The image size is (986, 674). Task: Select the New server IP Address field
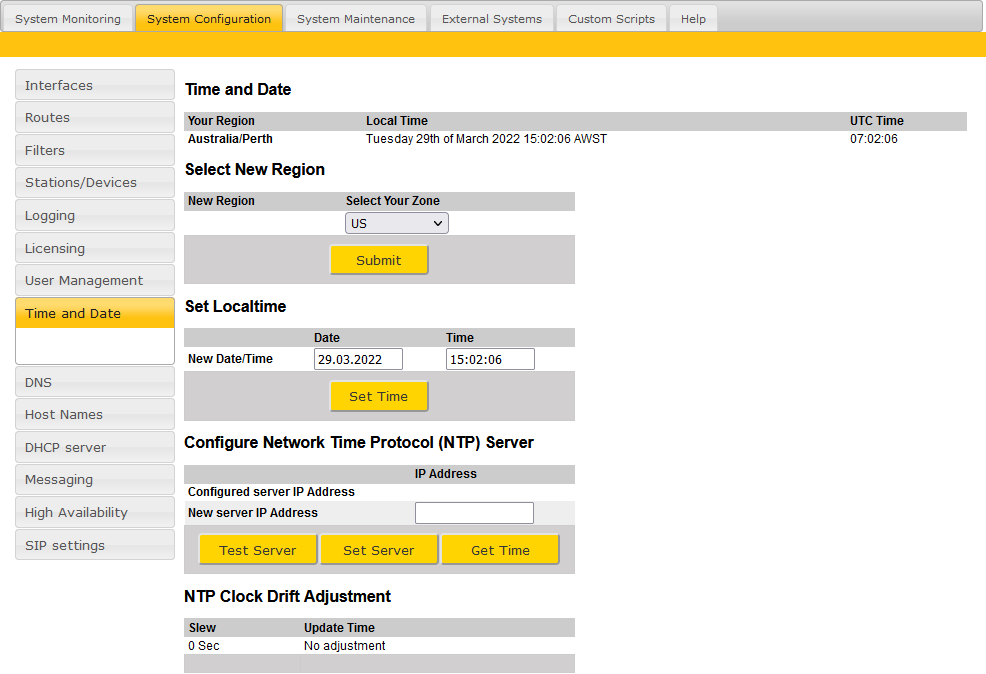coord(474,513)
